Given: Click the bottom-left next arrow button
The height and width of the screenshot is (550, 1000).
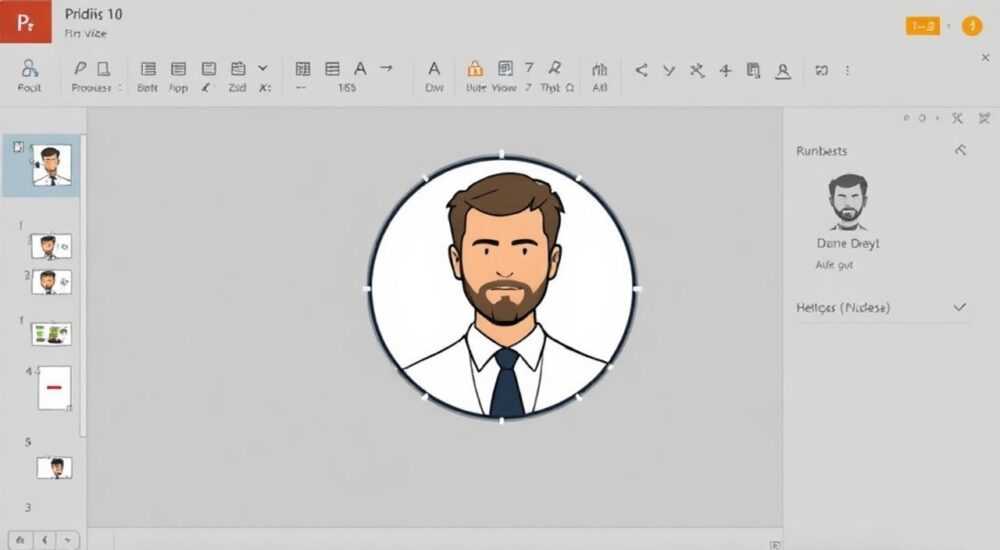Looking at the screenshot, I should pyautogui.click(x=68, y=540).
